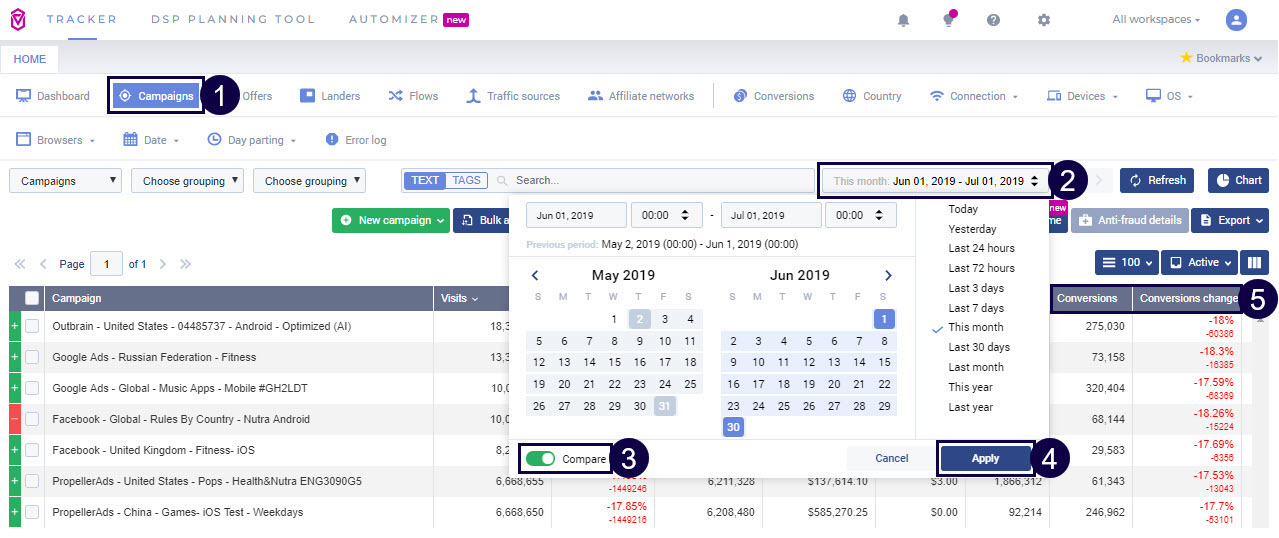Go to next month in calendar
The width and height of the screenshot is (1279, 538).
[888, 276]
